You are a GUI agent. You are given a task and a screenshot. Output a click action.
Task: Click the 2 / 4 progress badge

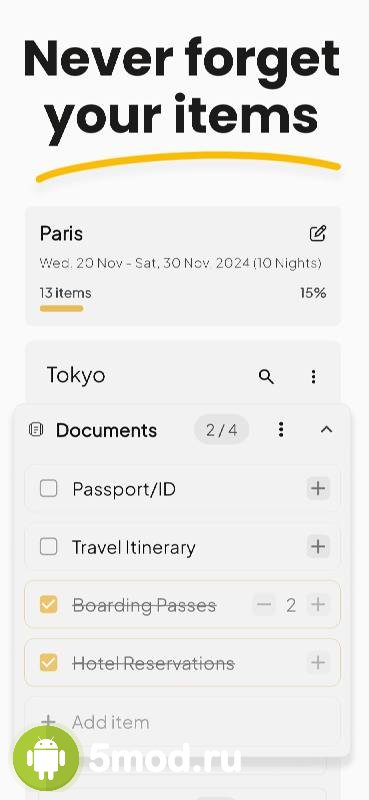[x=222, y=430]
